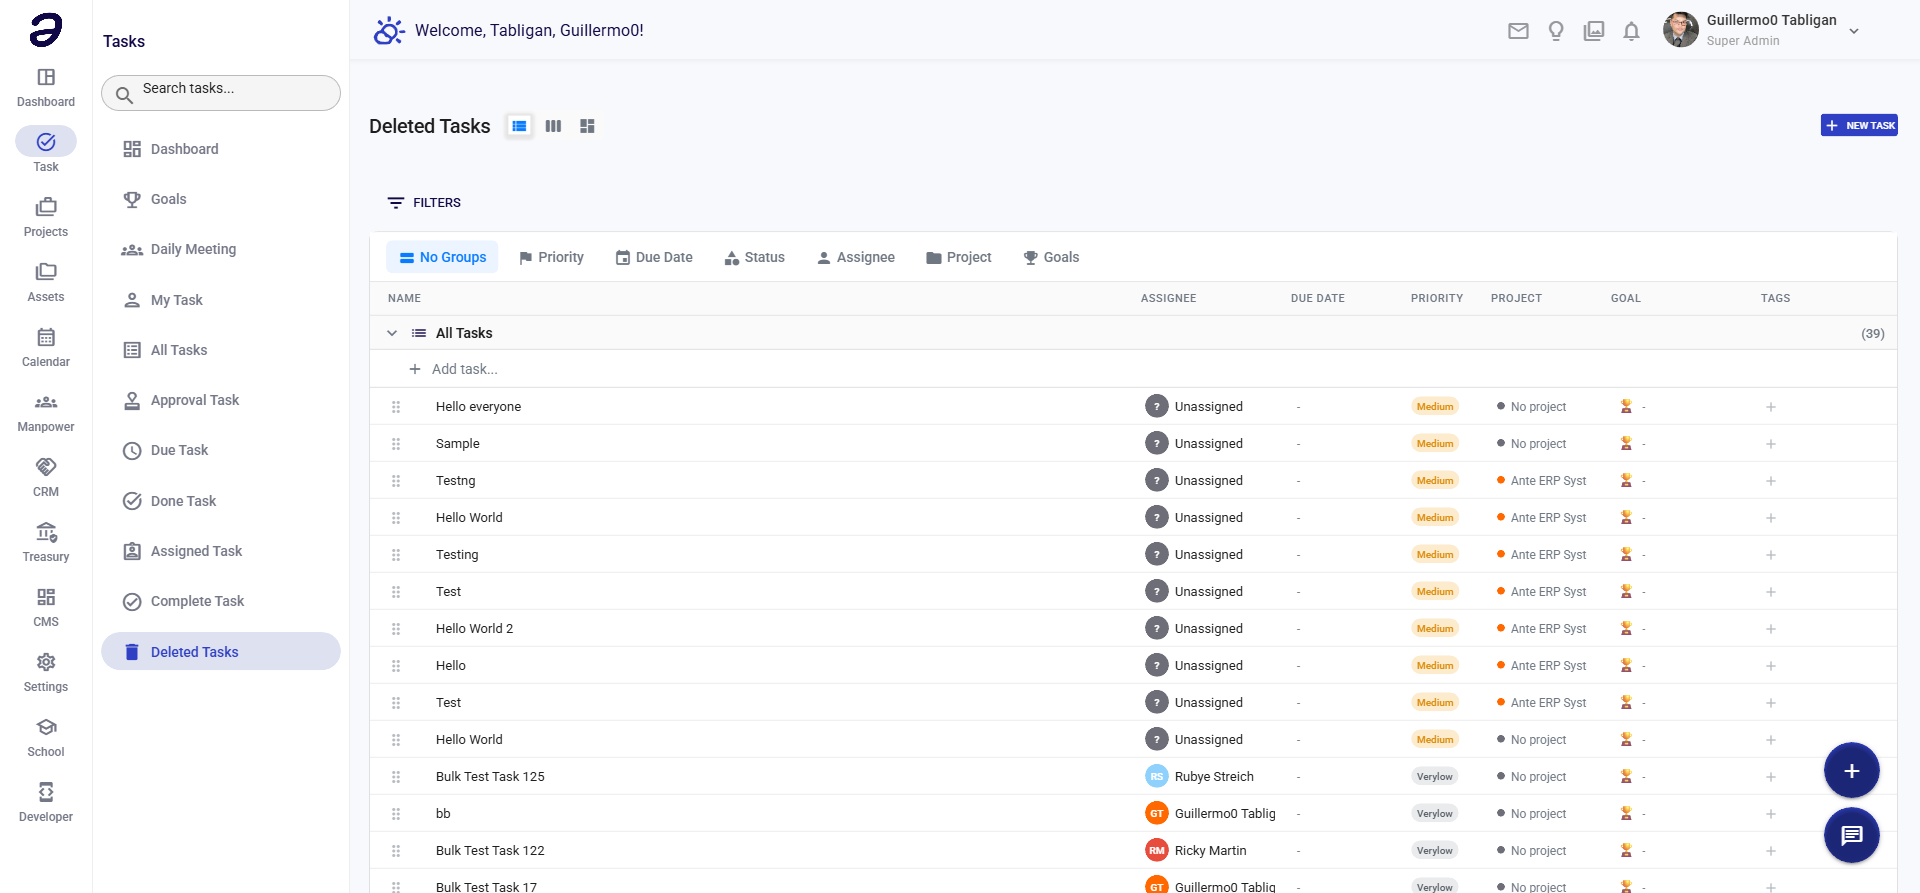
Task: Open the image gallery icon in header
Action: click(1594, 31)
